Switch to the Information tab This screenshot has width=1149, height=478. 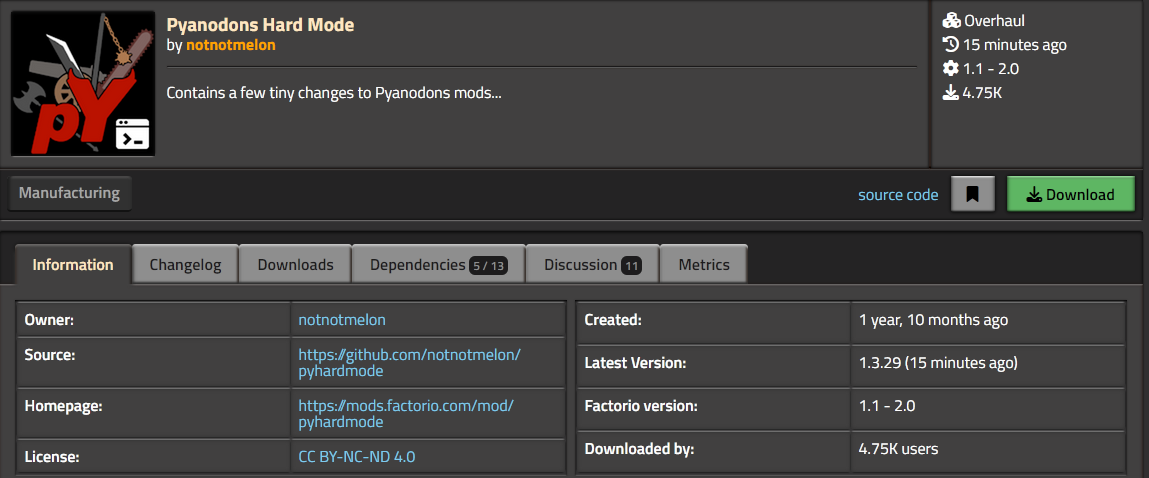pos(73,265)
